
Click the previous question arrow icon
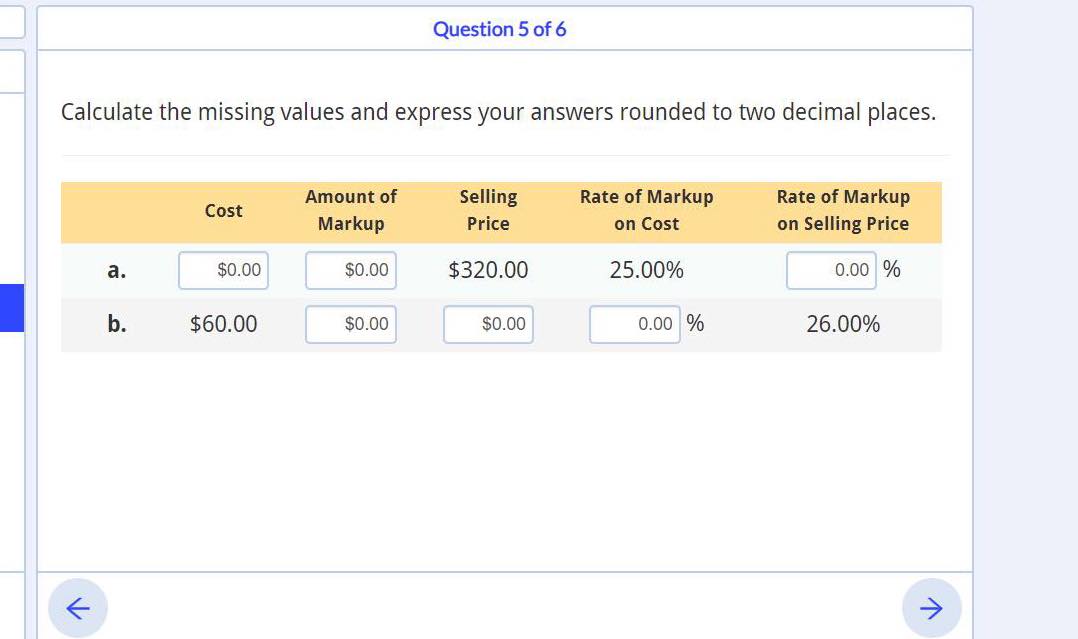coord(77,607)
